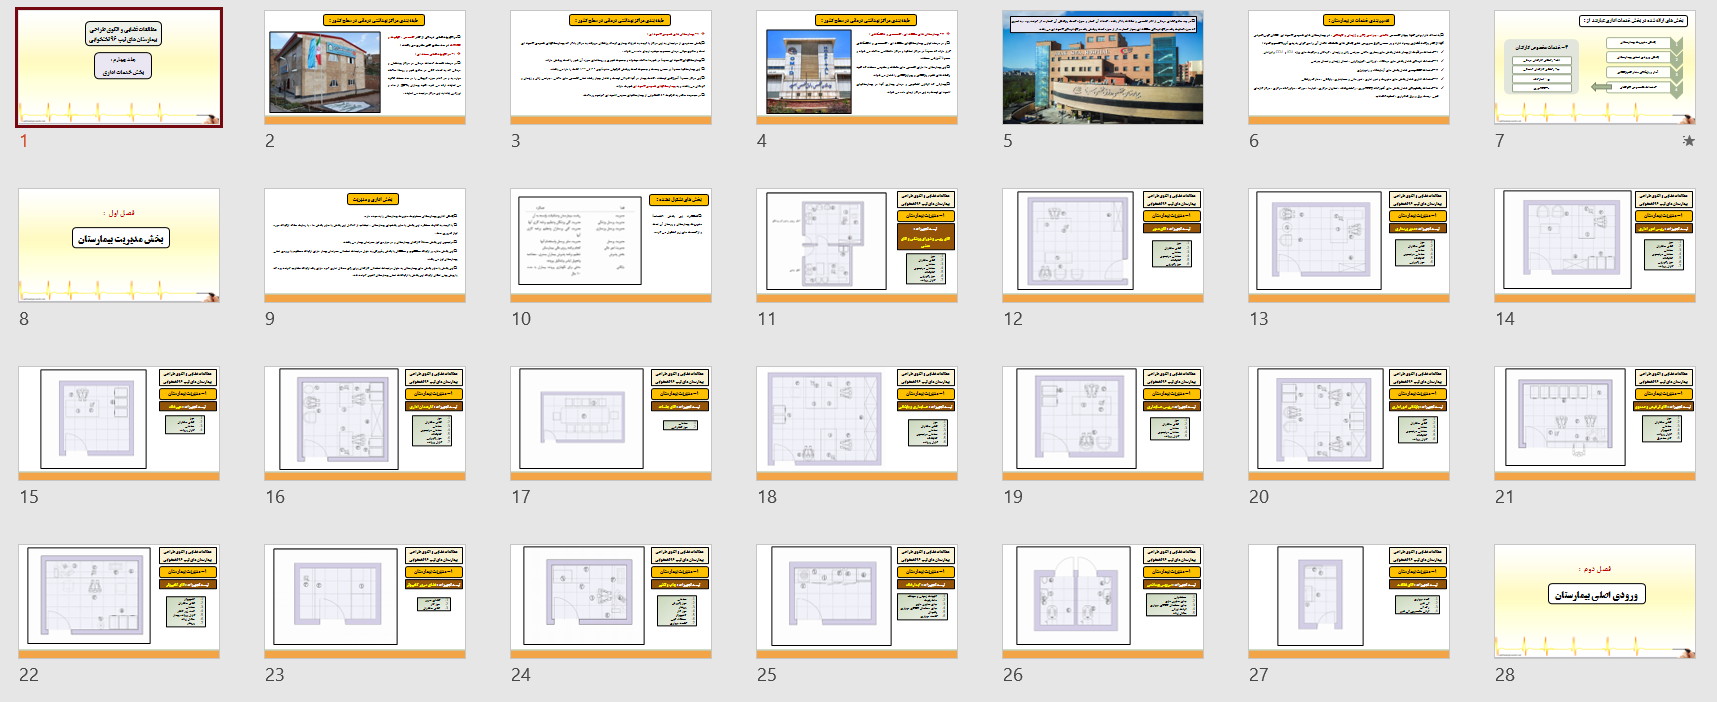The width and height of the screenshot is (1717, 702).
Task: Pick slide 9 with the orange heading text
Action: (365, 245)
